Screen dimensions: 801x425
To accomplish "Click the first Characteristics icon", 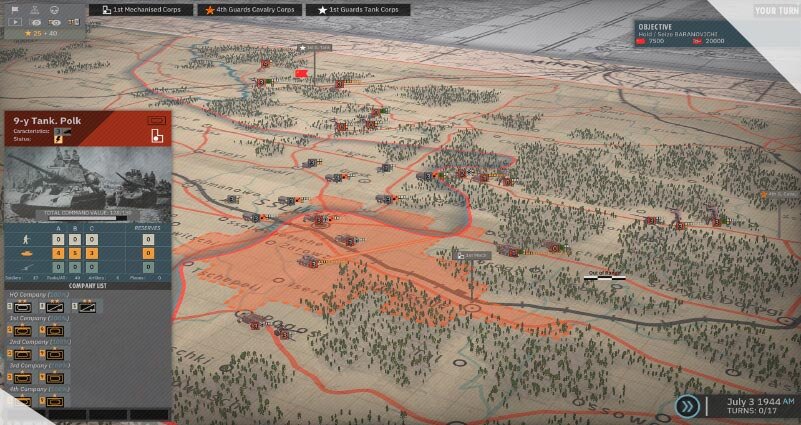I will (58, 131).
